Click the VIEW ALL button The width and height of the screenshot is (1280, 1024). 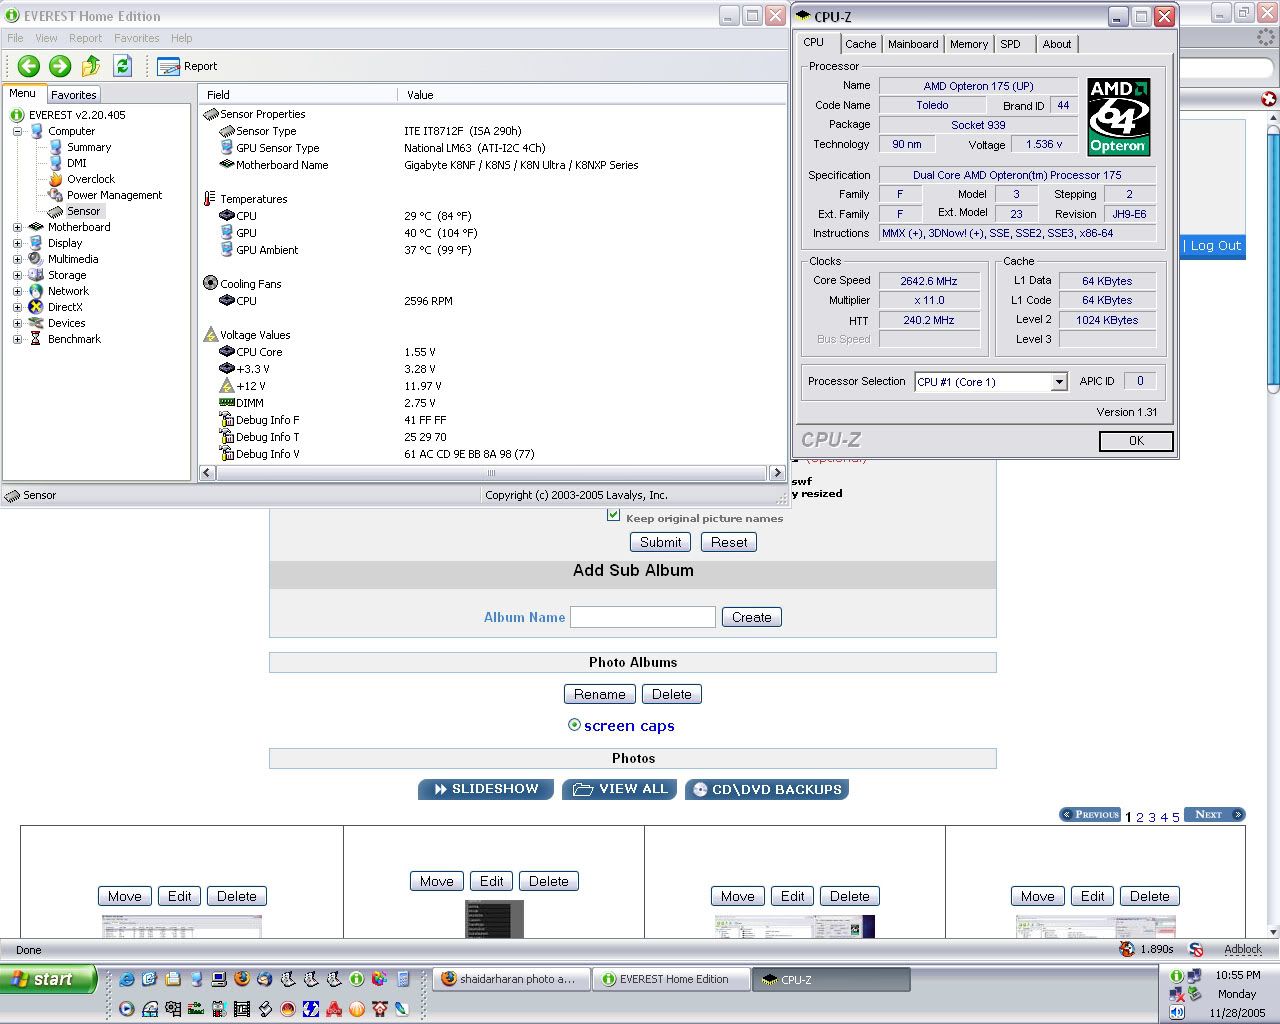point(620,790)
